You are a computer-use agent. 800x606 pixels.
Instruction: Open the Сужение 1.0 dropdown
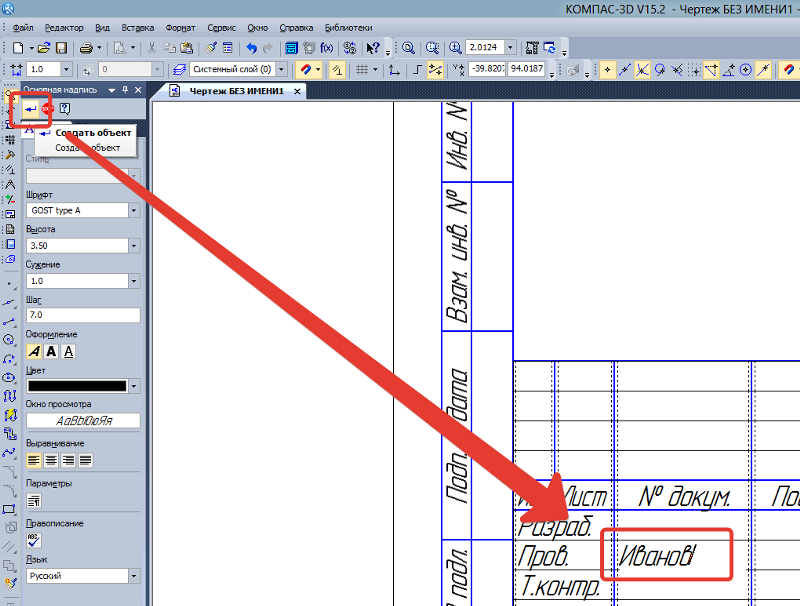(x=134, y=281)
